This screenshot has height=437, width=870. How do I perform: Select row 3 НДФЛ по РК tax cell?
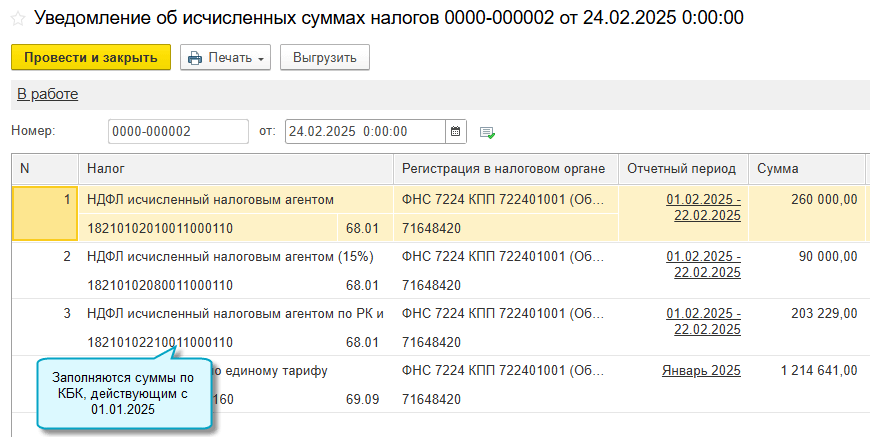click(x=236, y=314)
